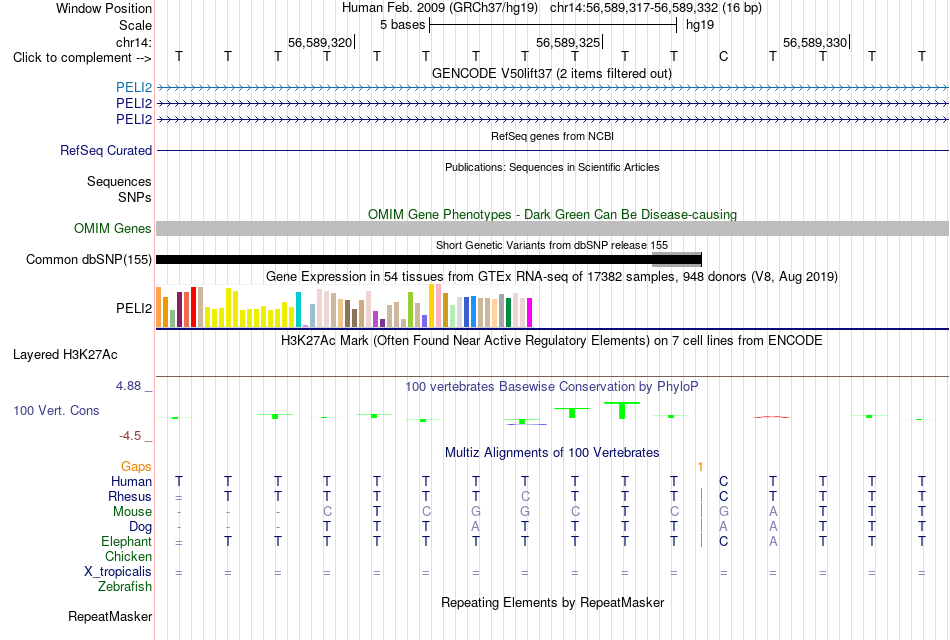Viewport: 950px width, 640px height.
Task: Click the Zebrafish species label
Action: click(x=125, y=586)
